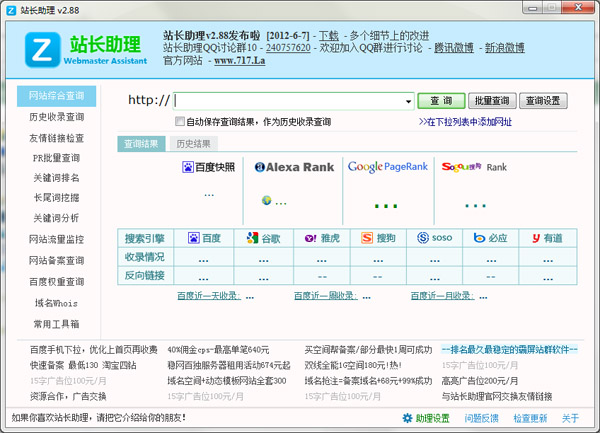
Task: Click the 必应 Bing icon
Action: 479,238
